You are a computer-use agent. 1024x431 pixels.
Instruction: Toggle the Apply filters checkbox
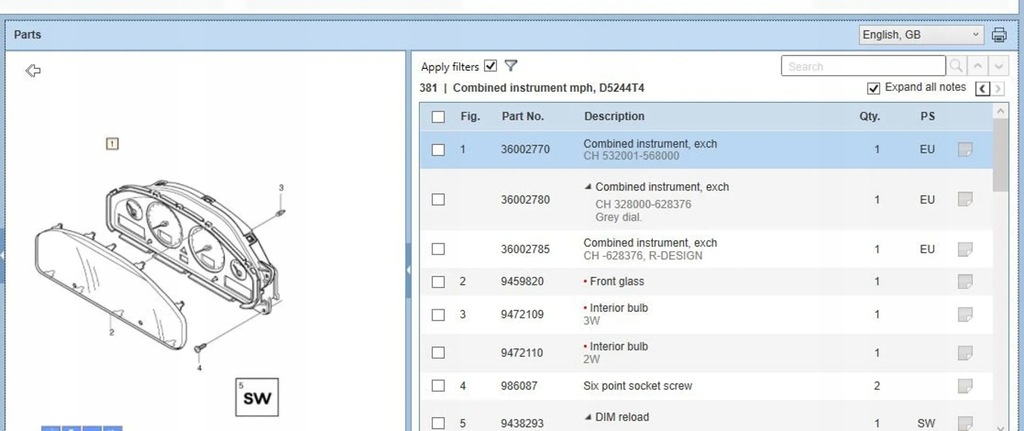tap(491, 66)
